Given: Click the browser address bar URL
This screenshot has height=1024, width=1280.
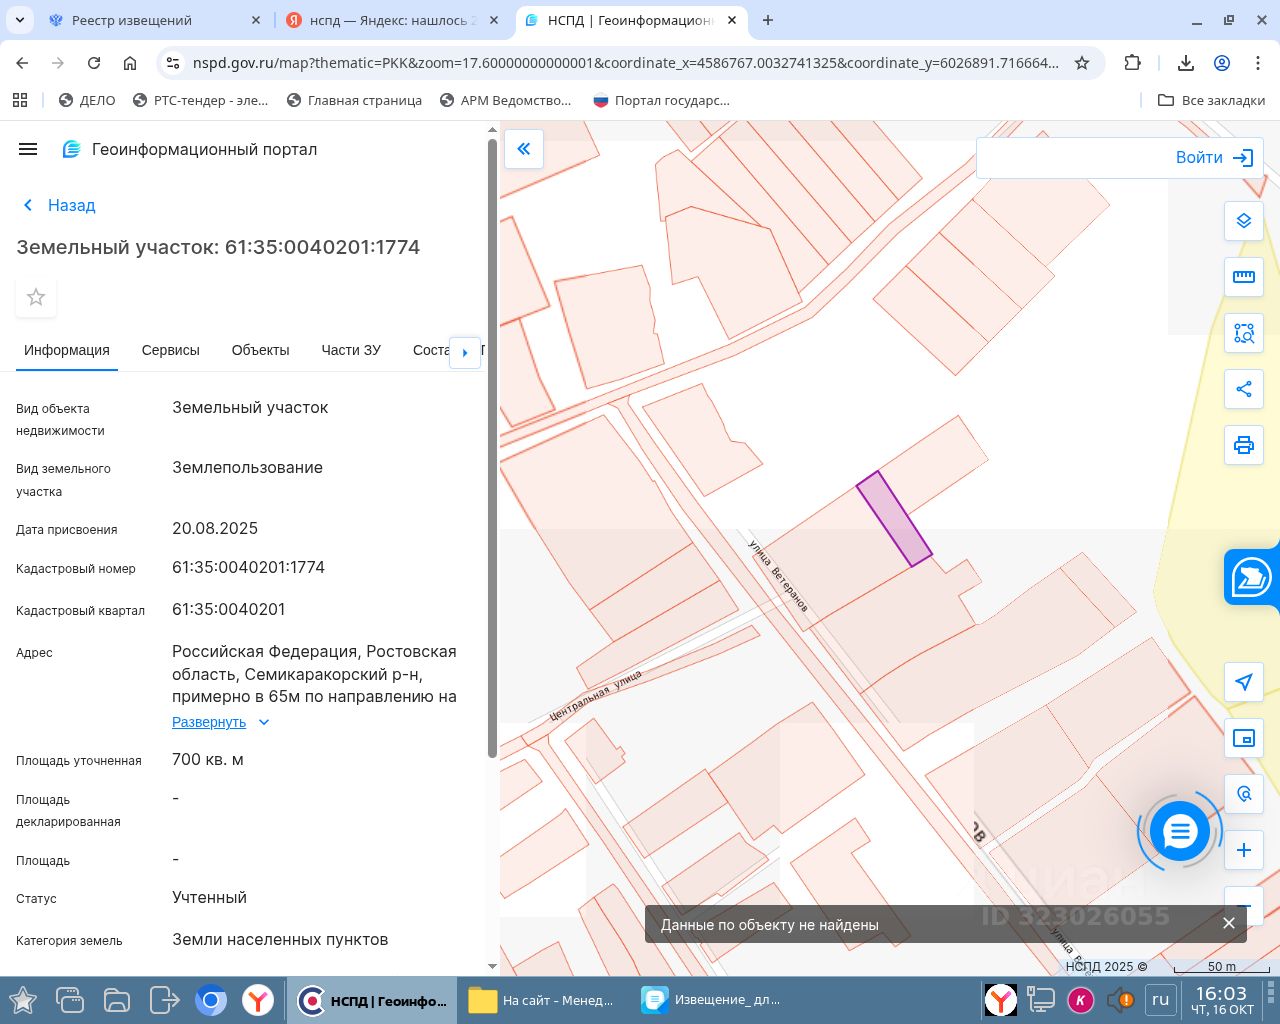Looking at the screenshot, I should point(625,63).
